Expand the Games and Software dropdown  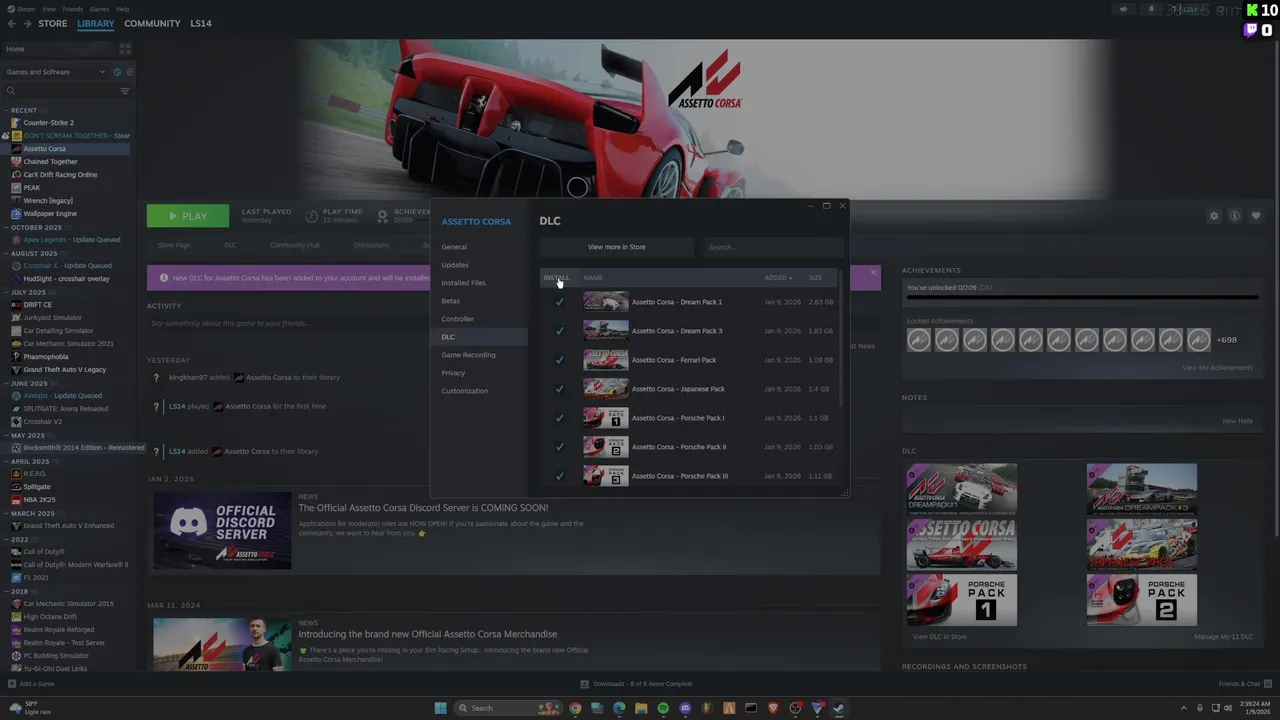click(55, 72)
